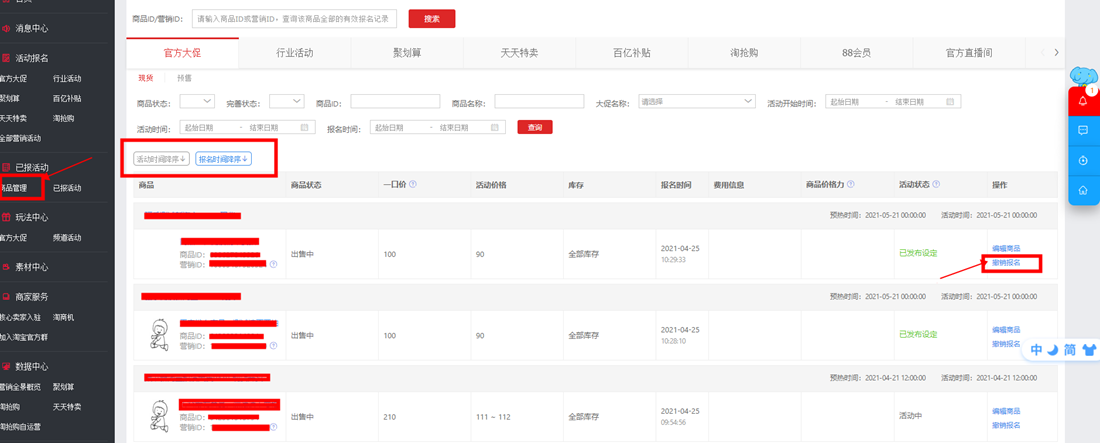Viewport: 1100px width, 443px height.
Task: Click 撤销报名 link in first product row
Action: pyautogui.click(x=1006, y=262)
